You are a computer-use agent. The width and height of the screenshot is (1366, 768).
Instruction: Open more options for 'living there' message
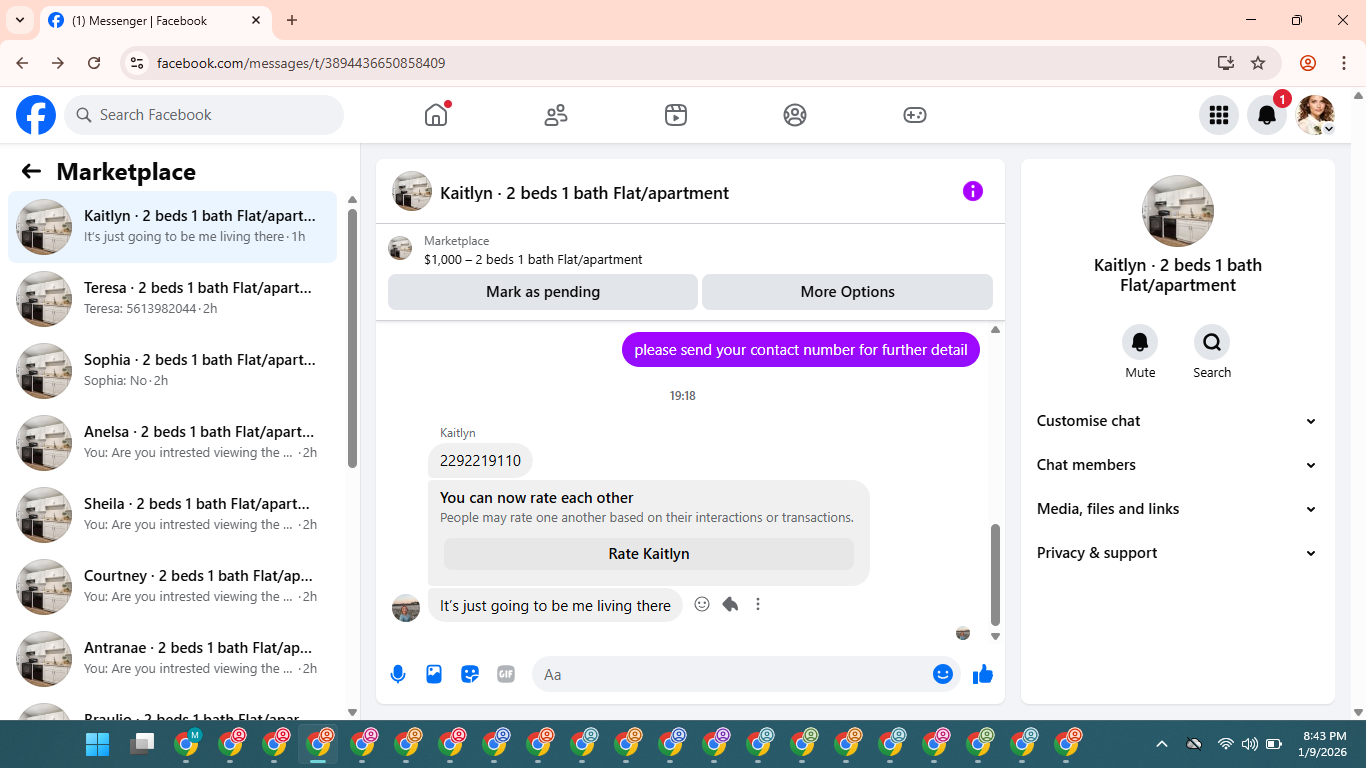[x=758, y=604]
